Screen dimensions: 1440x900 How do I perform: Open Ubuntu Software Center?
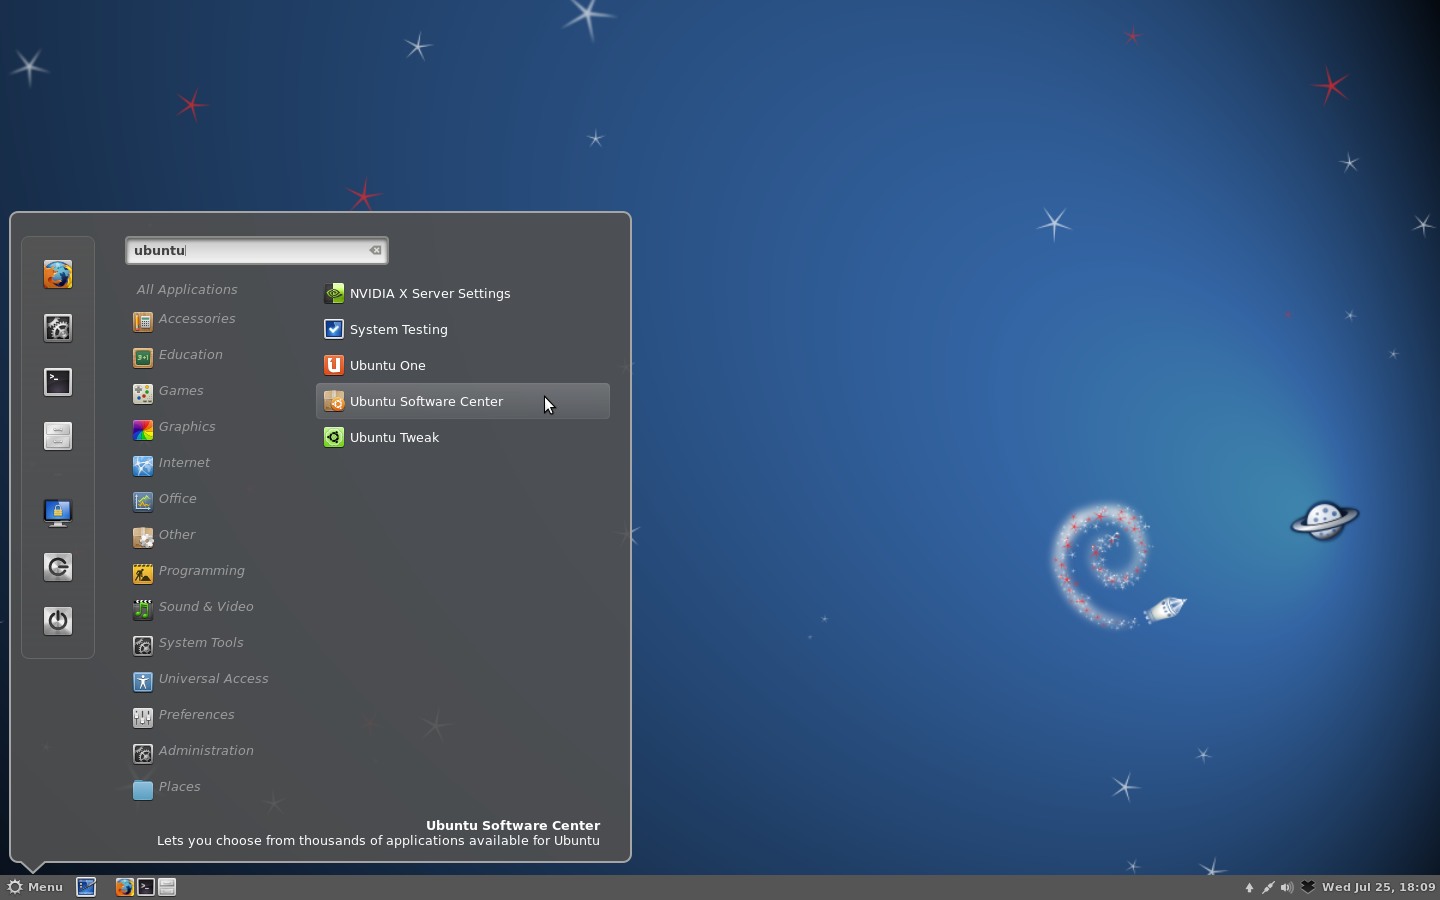[426, 401]
